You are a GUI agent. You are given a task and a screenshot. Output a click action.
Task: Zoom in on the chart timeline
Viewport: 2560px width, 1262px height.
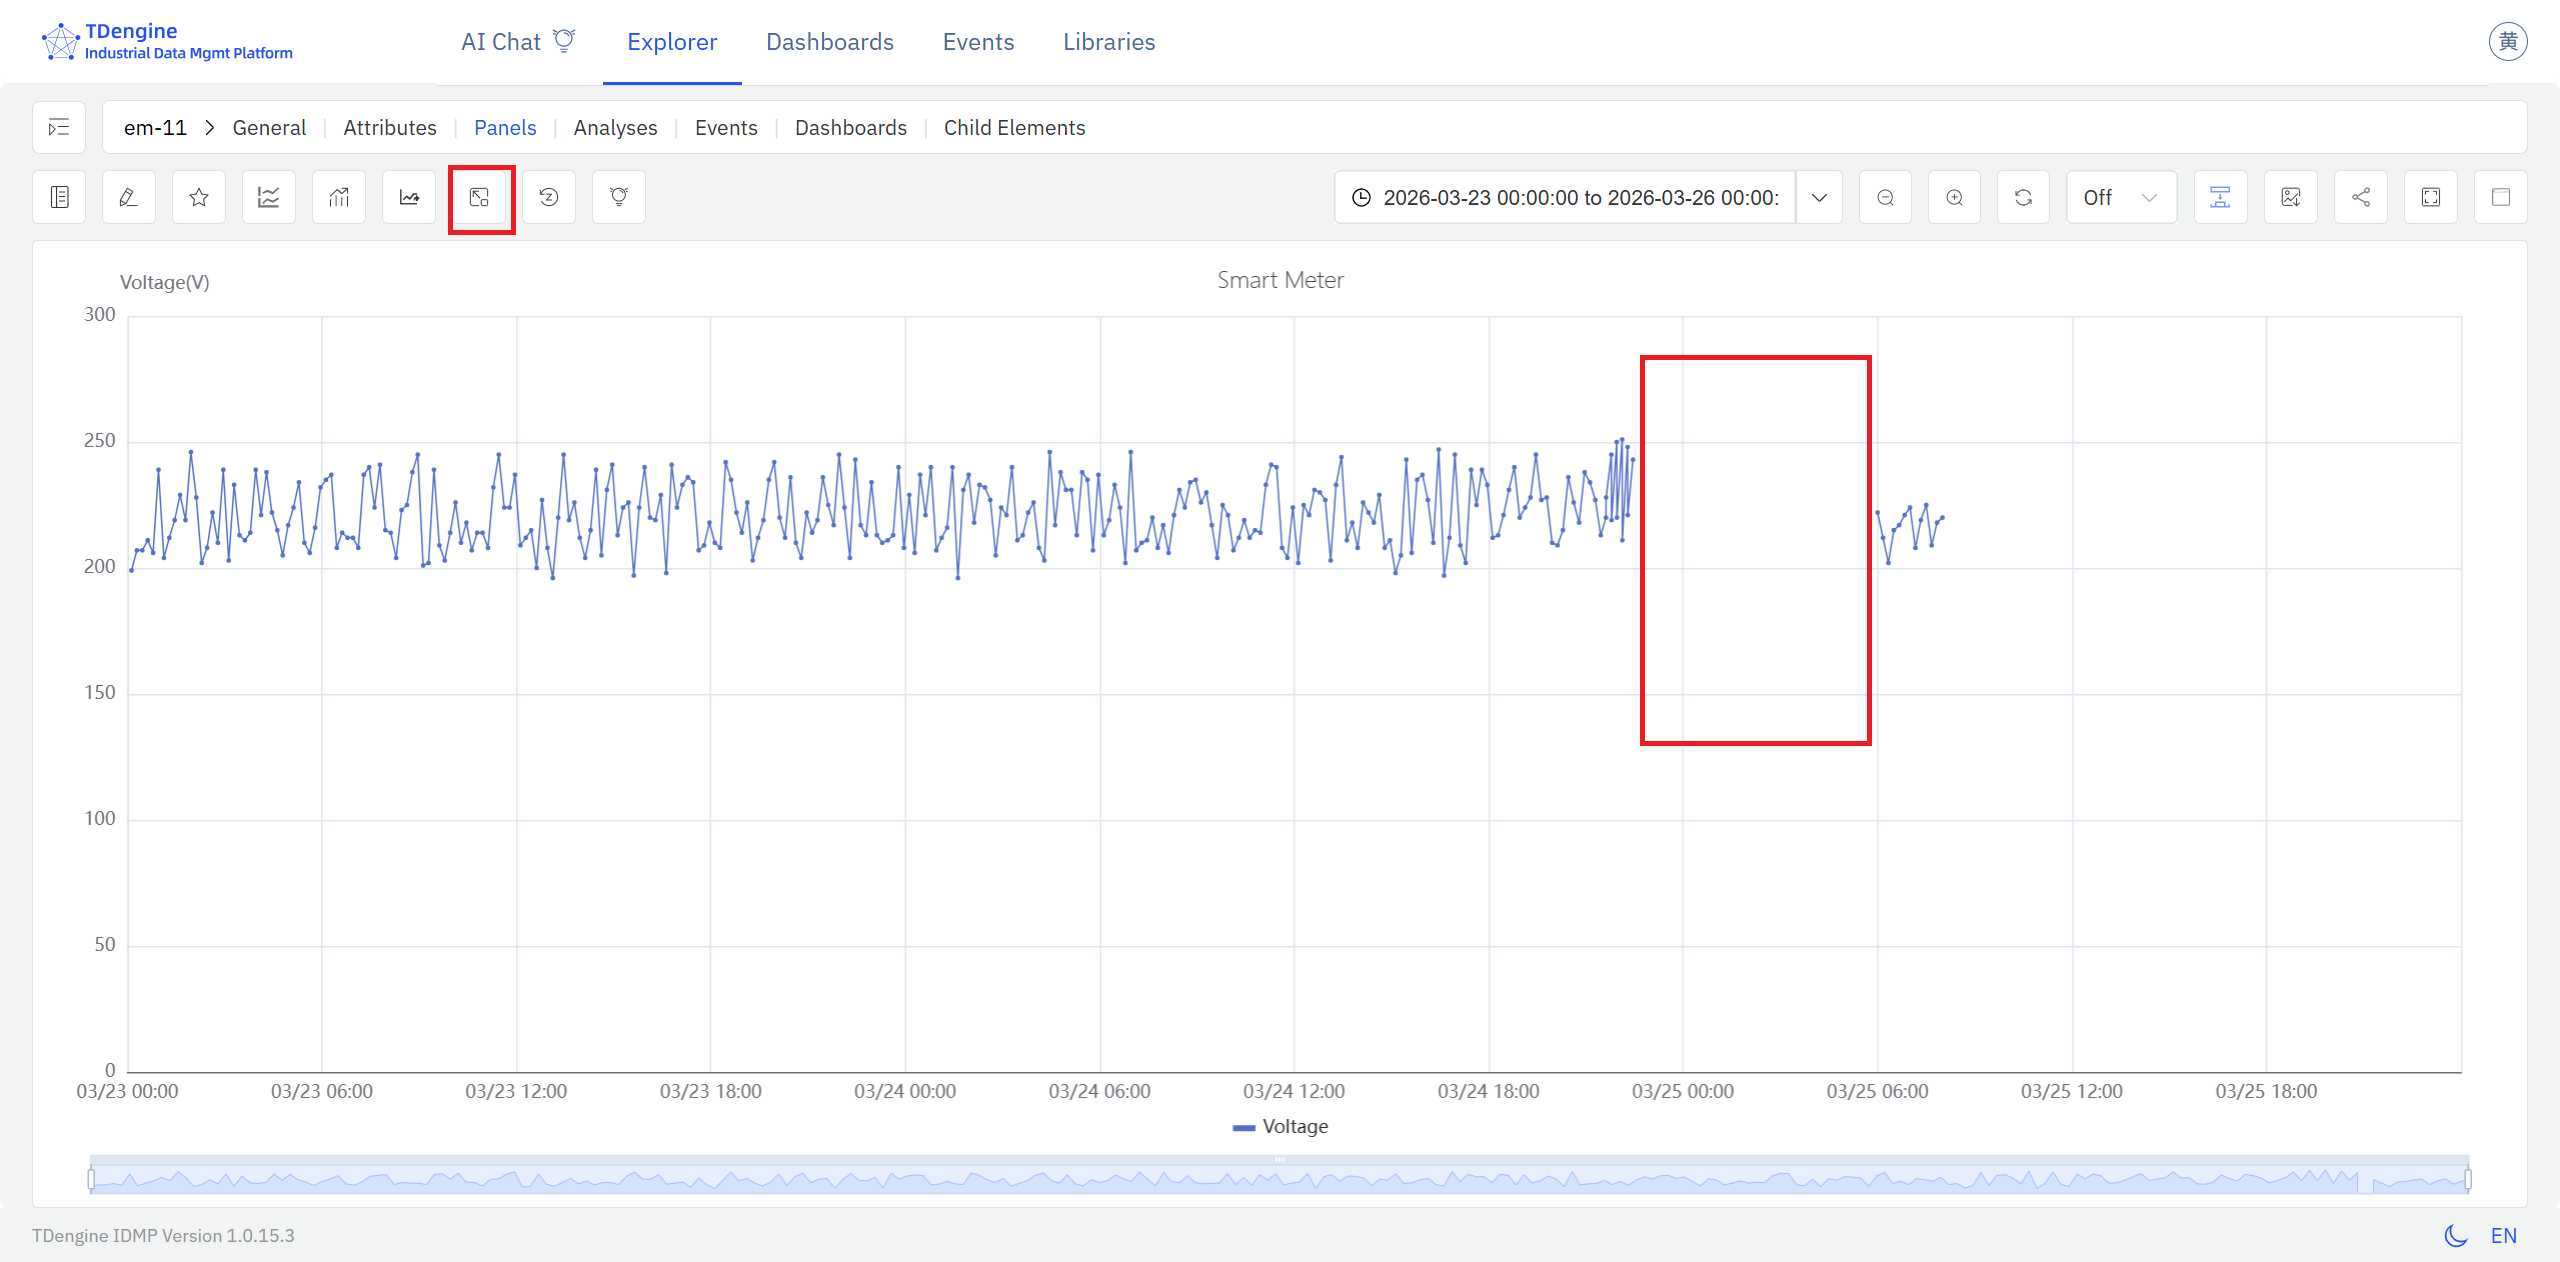click(1955, 197)
